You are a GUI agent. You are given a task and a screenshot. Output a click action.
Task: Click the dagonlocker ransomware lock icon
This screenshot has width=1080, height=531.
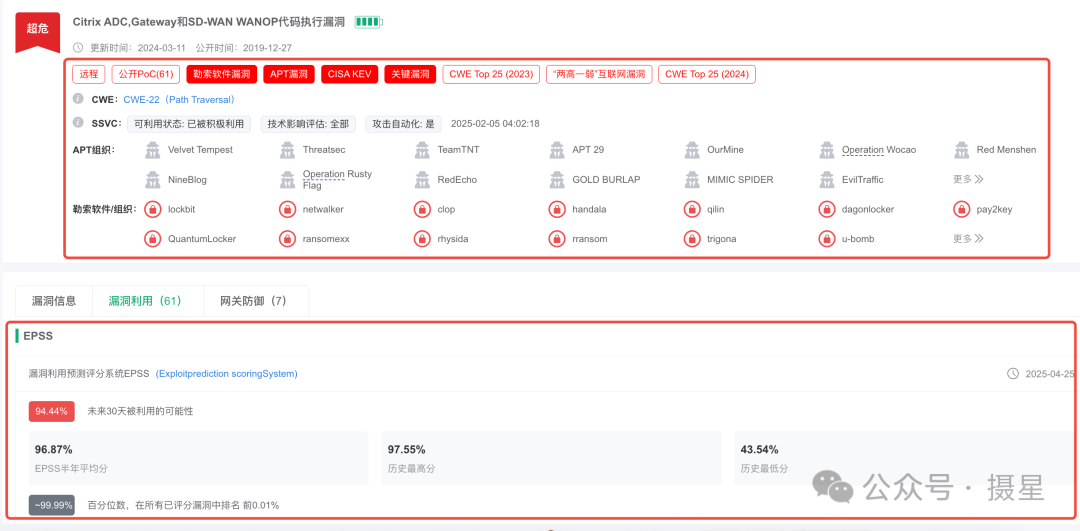(x=827, y=209)
